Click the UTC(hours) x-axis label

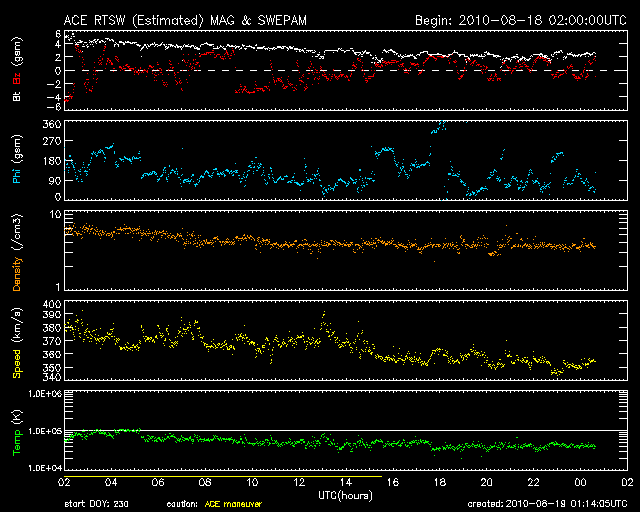pos(347,495)
